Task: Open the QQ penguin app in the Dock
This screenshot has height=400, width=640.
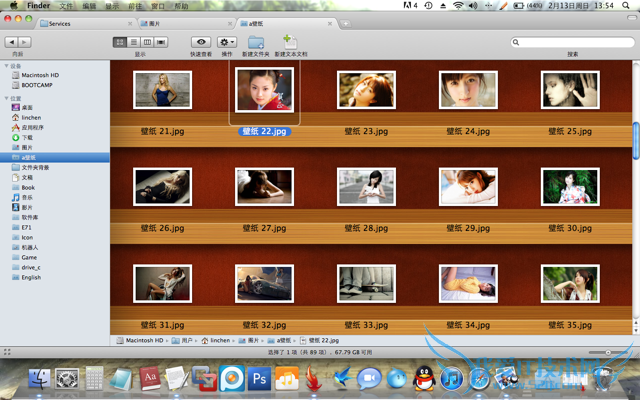Action: tap(424, 379)
